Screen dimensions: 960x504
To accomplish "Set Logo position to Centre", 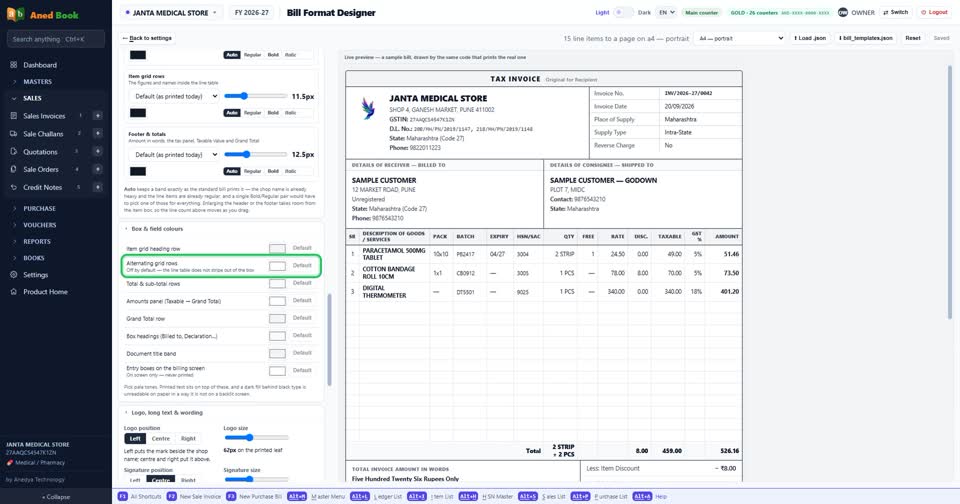I will (x=160, y=438).
